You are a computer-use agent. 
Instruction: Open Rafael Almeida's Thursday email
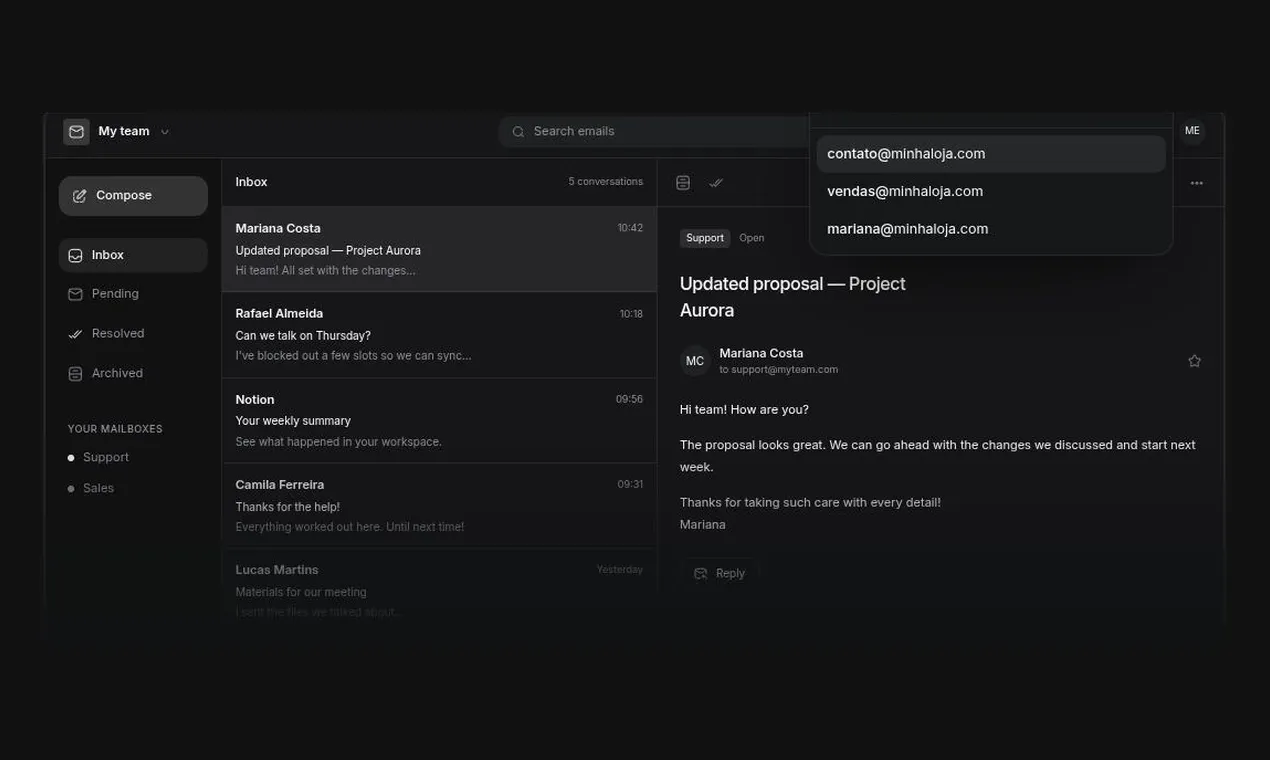pyautogui.click(x=439, y=335)
